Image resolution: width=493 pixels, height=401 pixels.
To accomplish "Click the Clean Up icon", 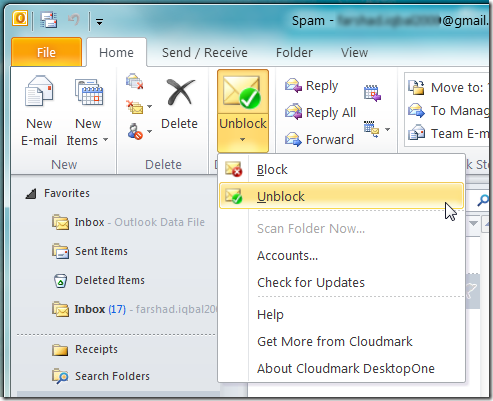I will 135,107.
